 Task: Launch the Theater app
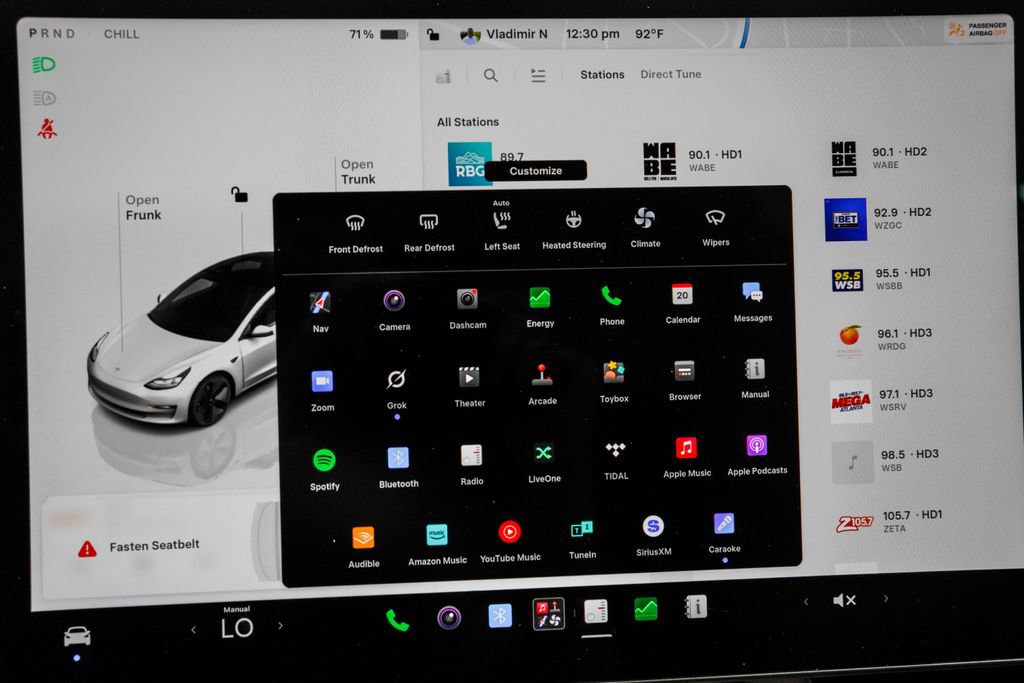coord(470,385)
